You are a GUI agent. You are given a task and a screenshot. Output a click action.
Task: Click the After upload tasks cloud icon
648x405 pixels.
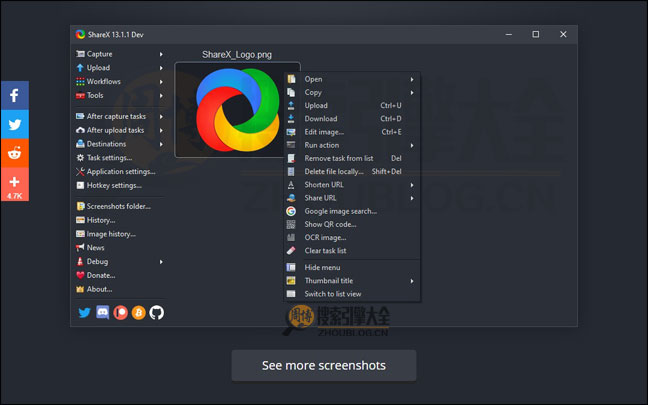pos(80,130)
